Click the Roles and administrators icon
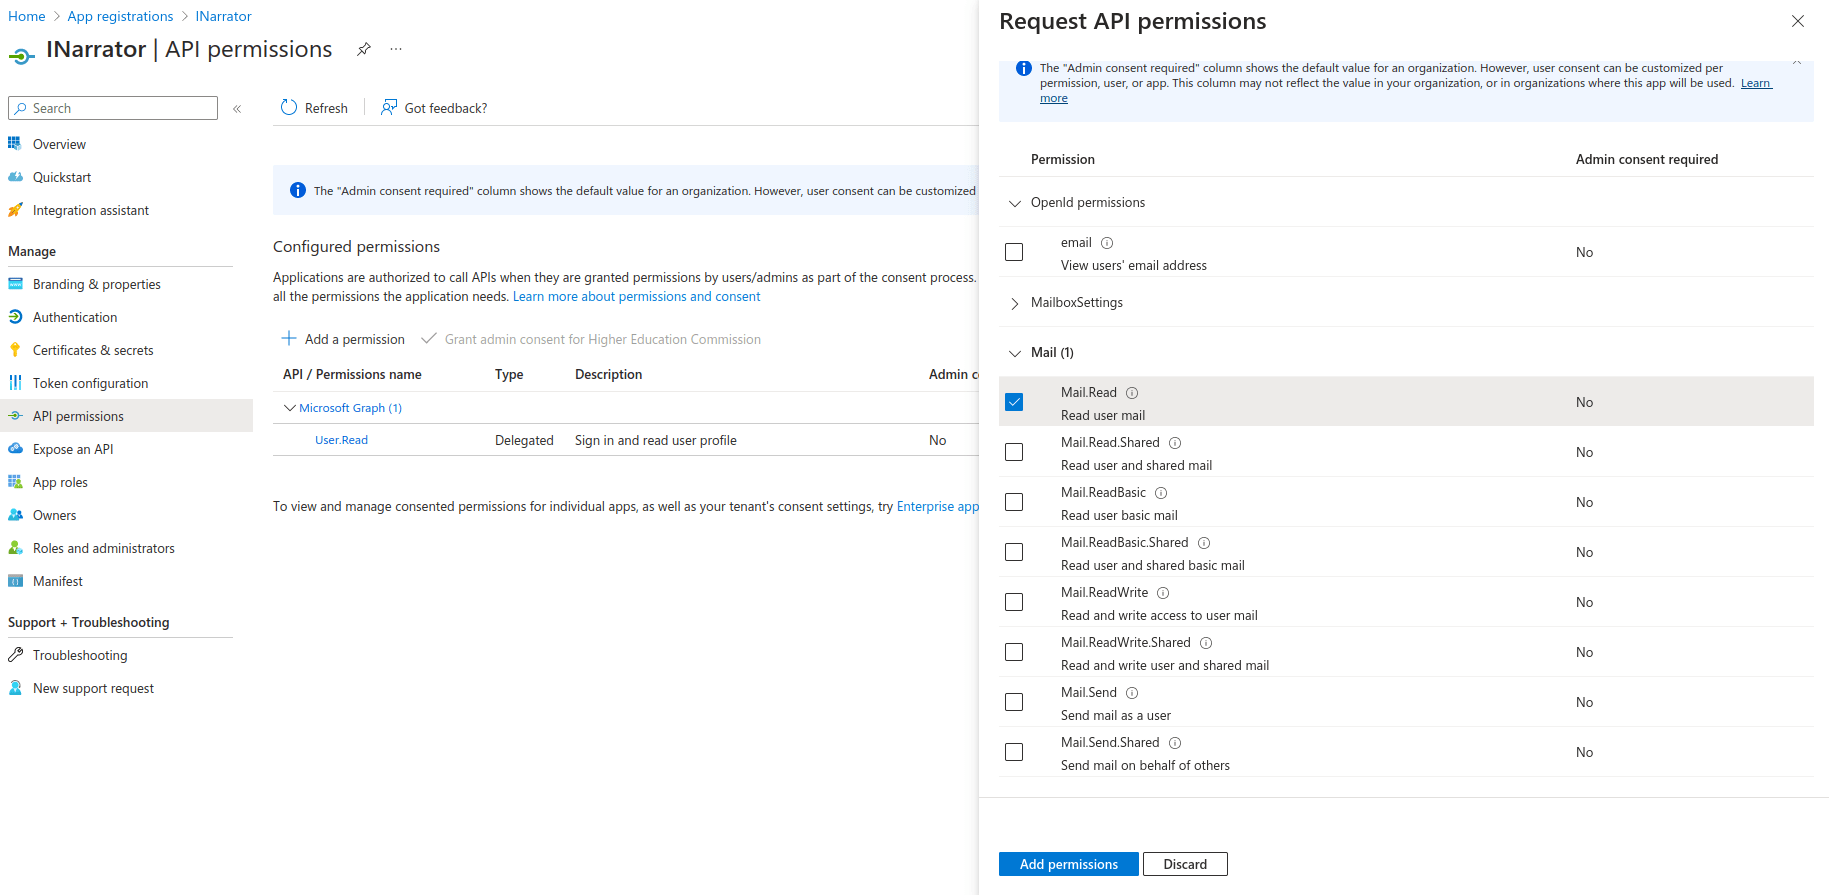The height and width of the screenshot is (895, 1829). point(15,548)
